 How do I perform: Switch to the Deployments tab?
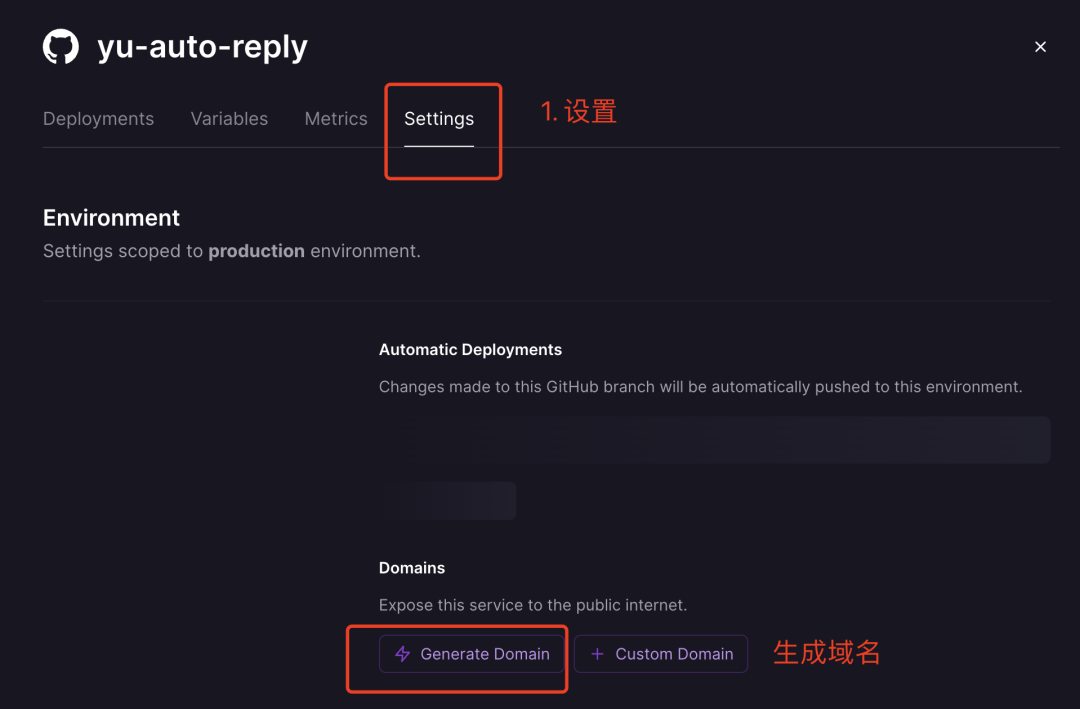coord(98,119)
